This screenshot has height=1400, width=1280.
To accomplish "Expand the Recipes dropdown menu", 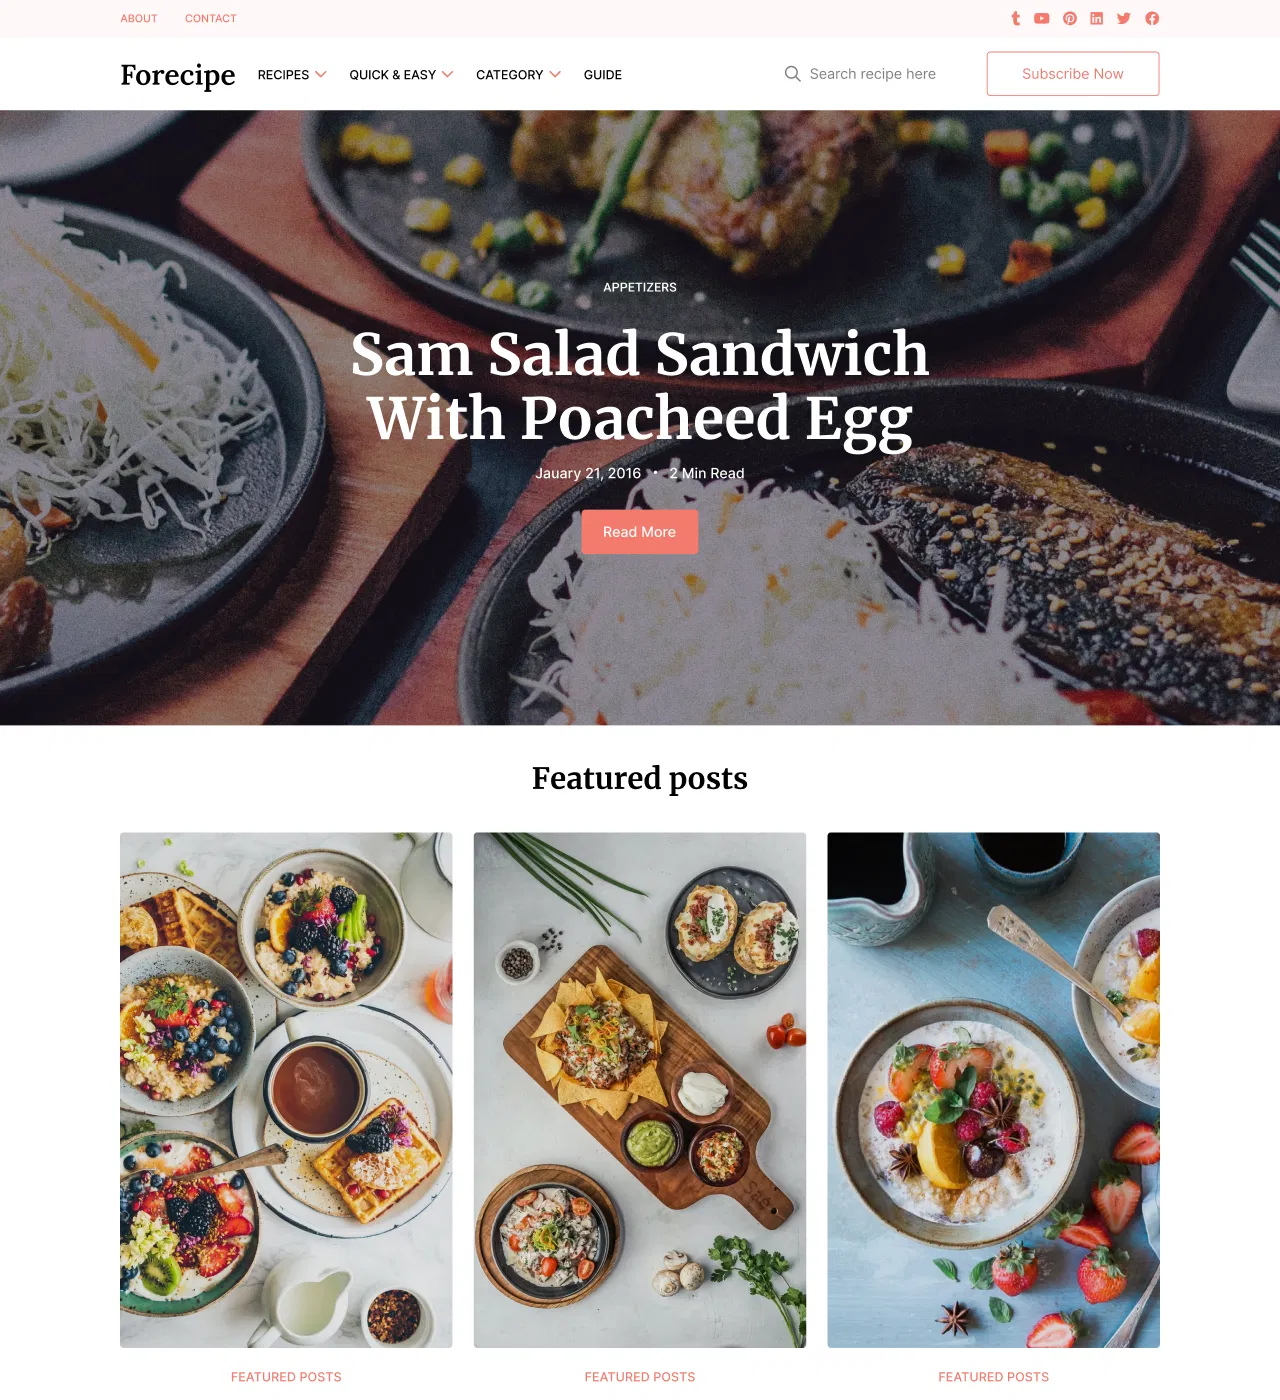I will click(x=292, y=75).
